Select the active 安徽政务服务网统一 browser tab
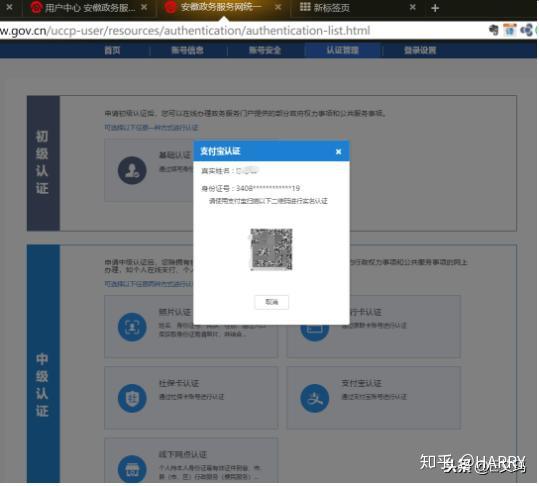 click(221, 7)
